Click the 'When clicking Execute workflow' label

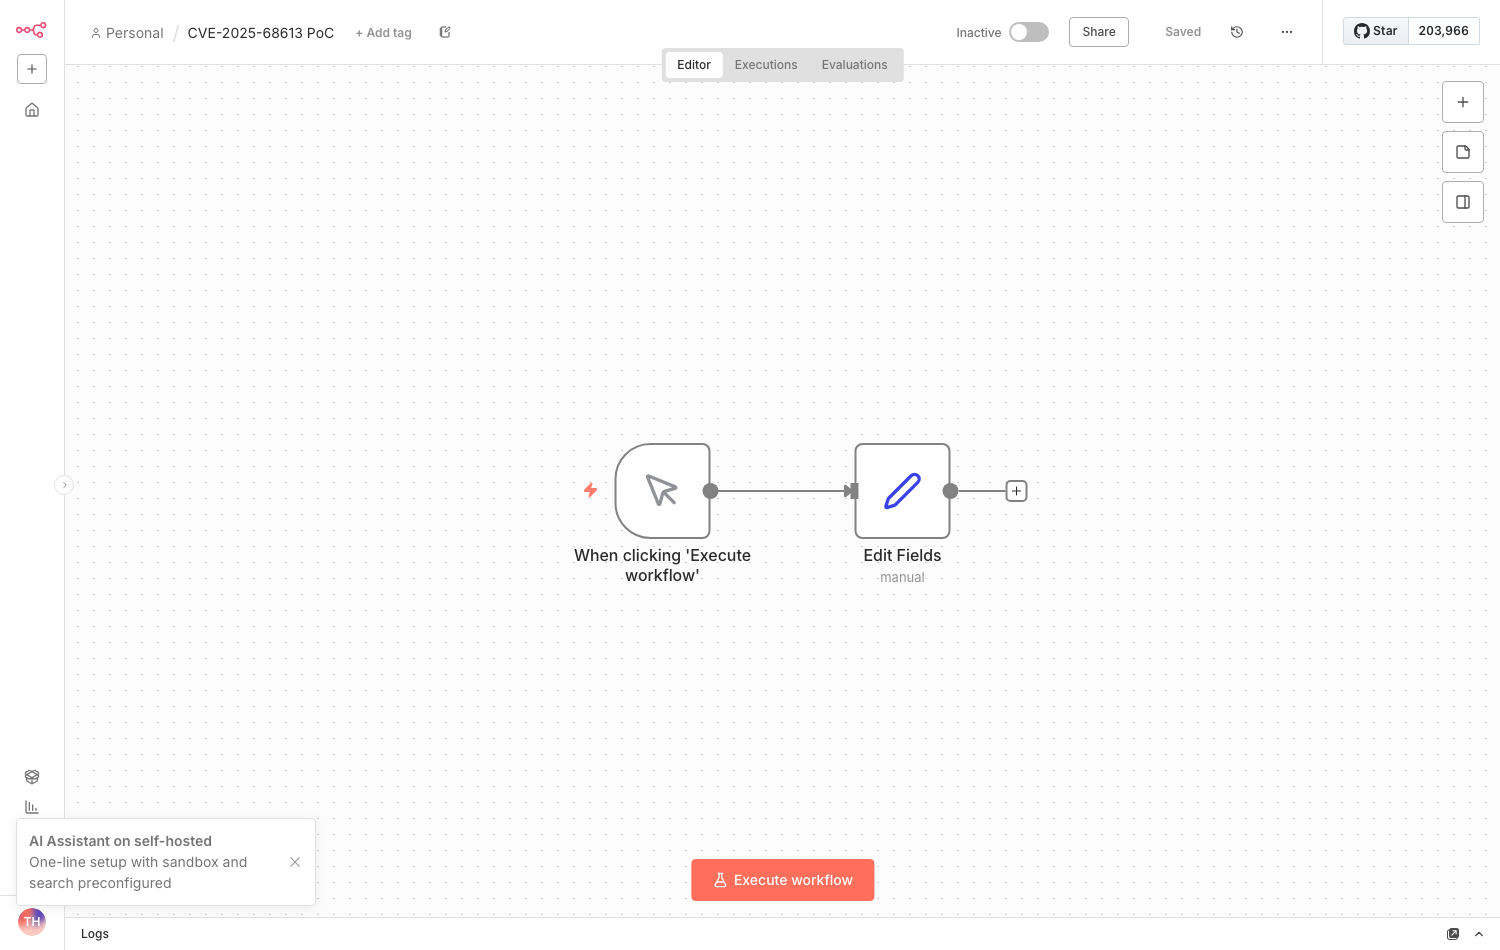click(662, 565)
